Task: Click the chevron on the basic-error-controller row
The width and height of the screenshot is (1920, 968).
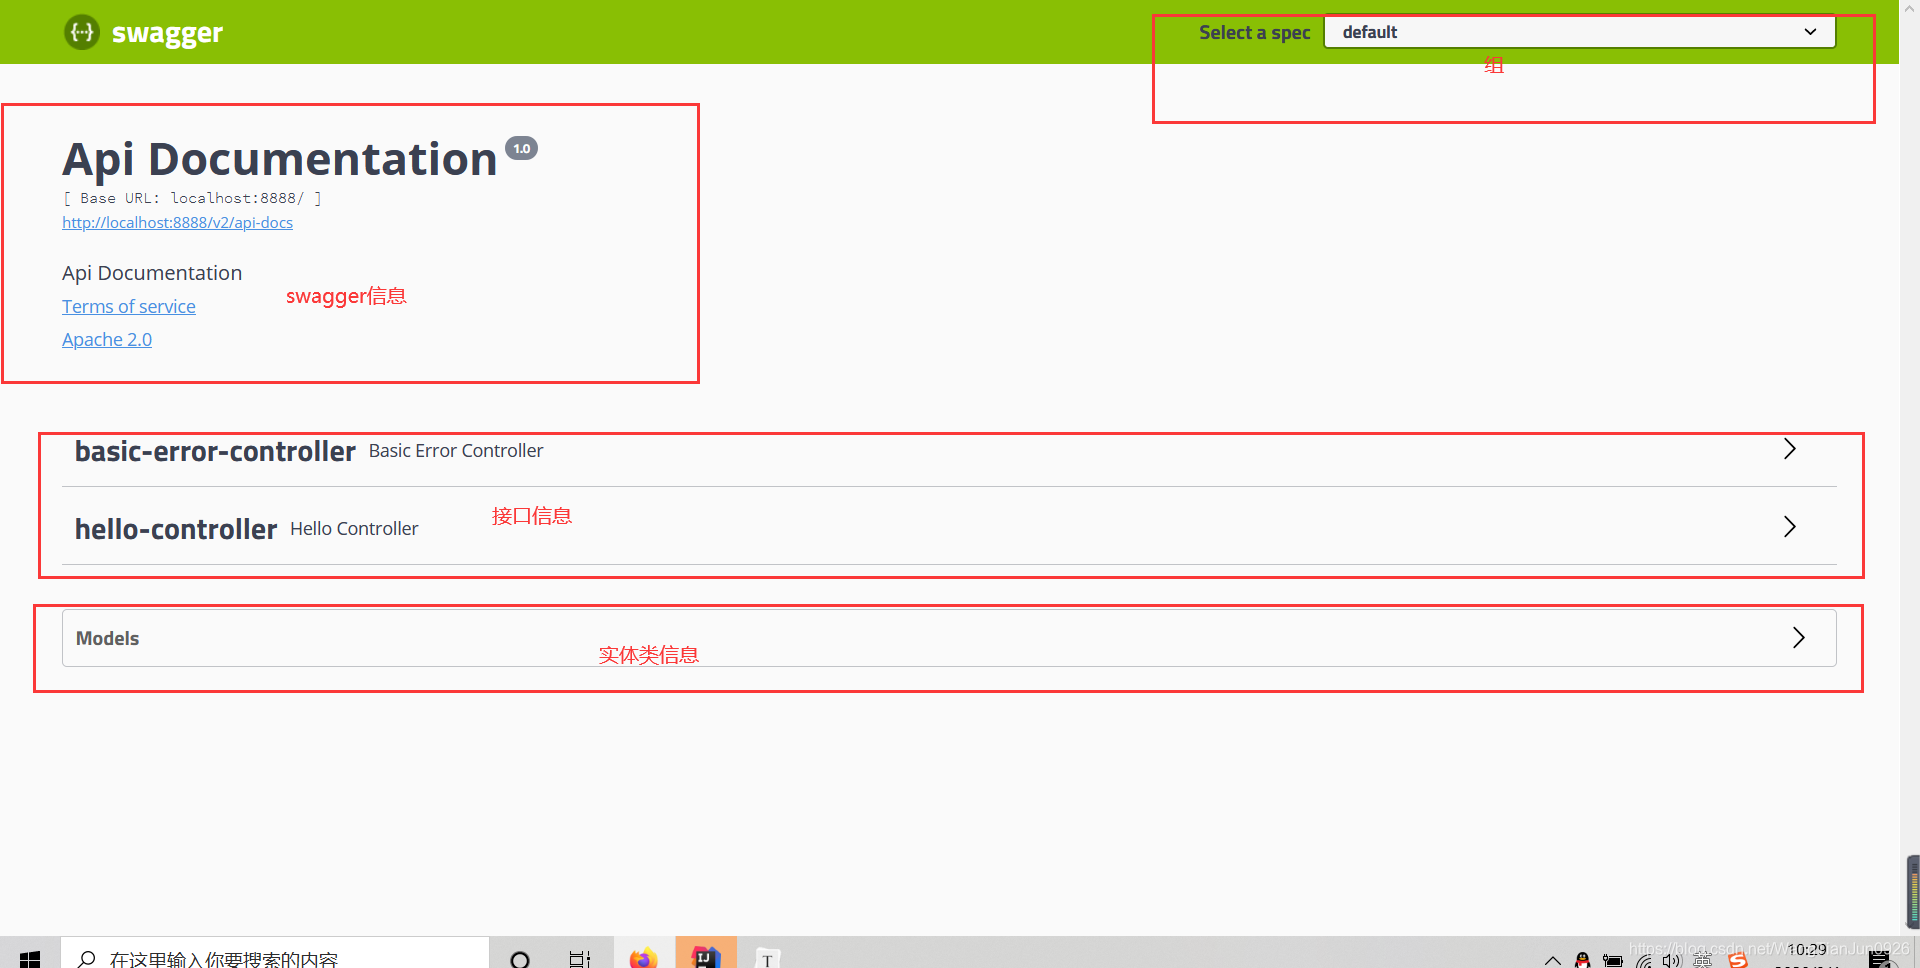Action: (x=1790, y=449)
